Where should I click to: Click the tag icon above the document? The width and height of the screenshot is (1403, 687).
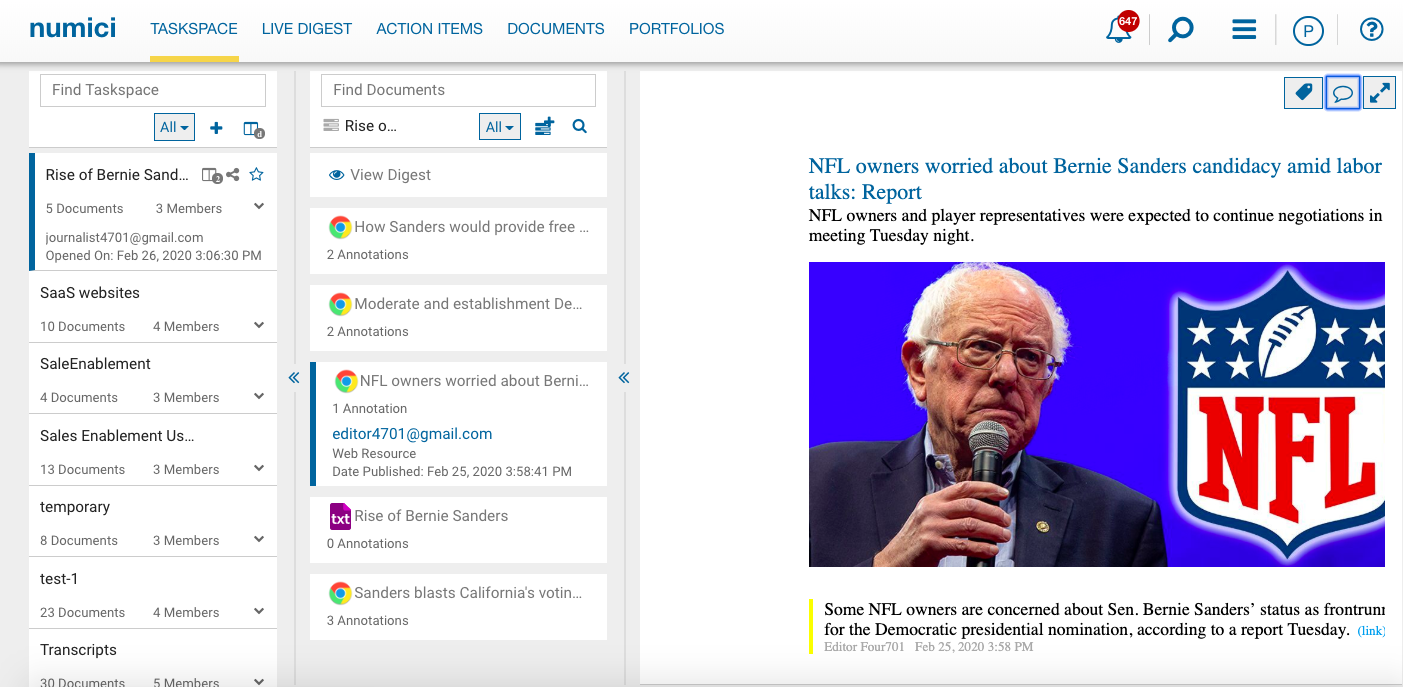pyautogui.click(x=1303, y=93)
